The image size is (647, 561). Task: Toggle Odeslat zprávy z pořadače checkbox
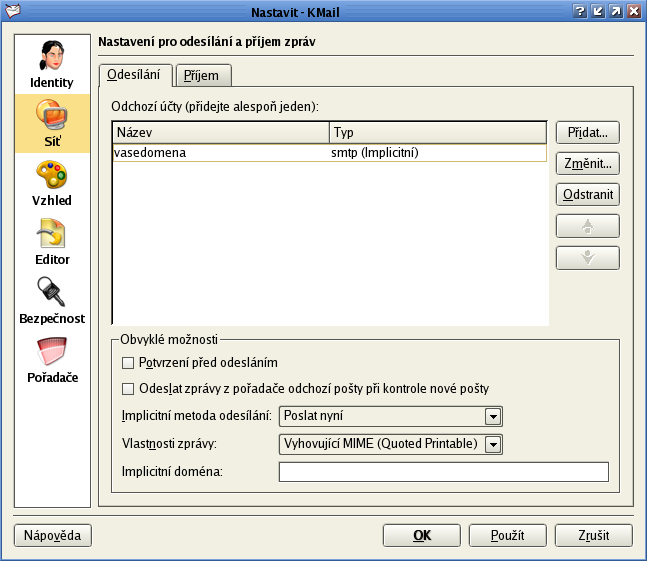pyautogui.click(x=127, y=388)
